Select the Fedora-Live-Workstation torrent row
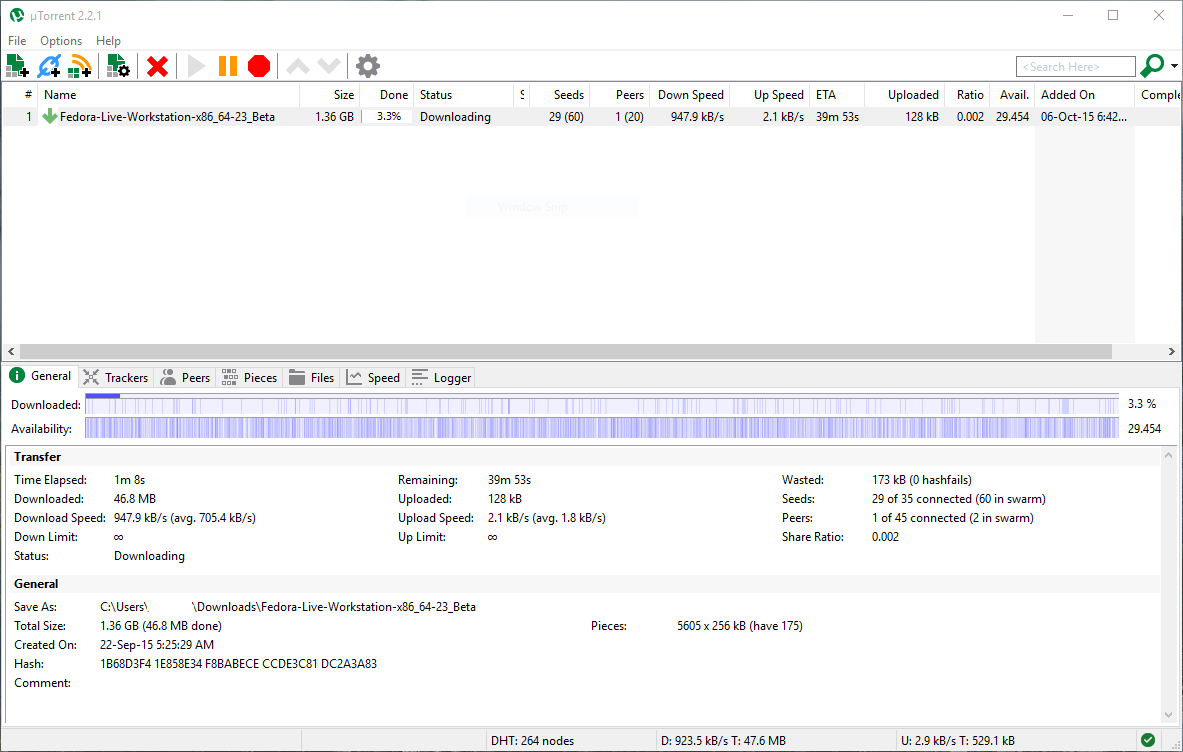Image resolution: width=1183 pixels, height=752 pixels. pos(167,117)
